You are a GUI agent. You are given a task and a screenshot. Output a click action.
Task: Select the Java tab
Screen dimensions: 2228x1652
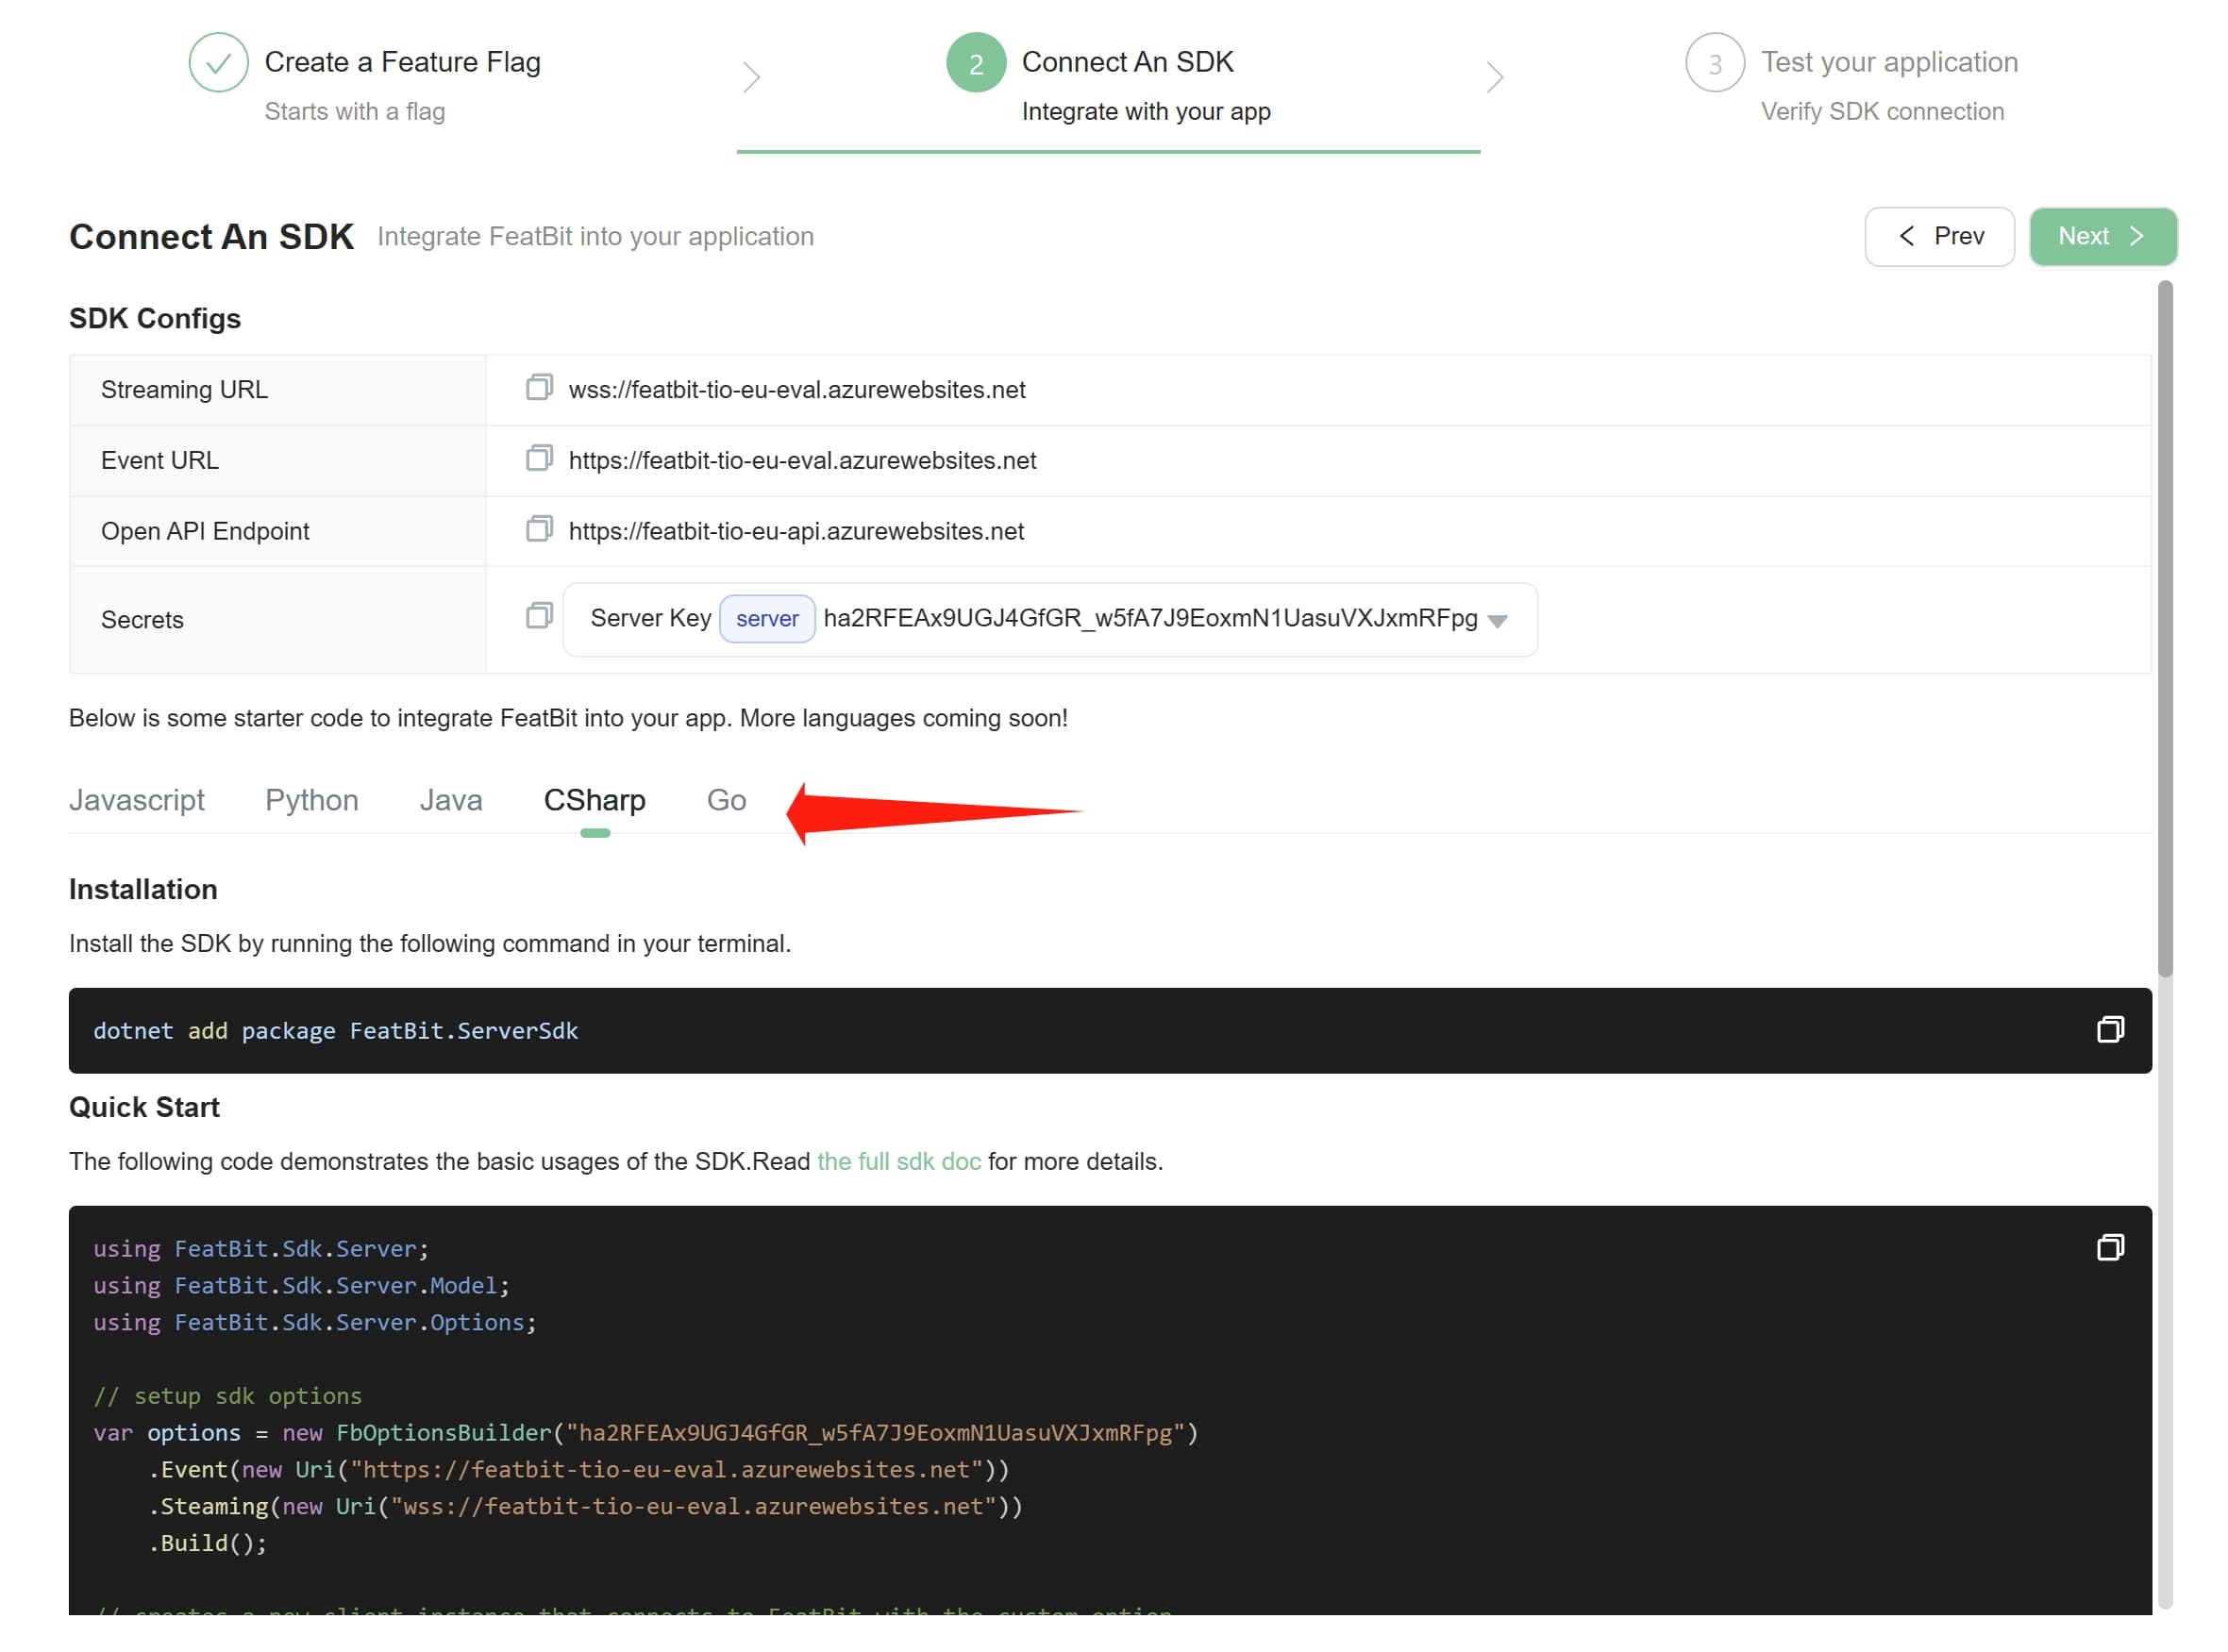pyautogui.click(x=450, y=800)
